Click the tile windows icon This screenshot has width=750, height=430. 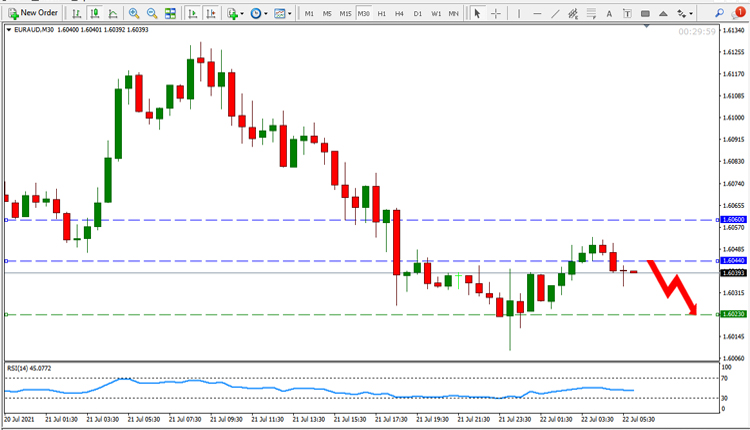tap(170, 13)
